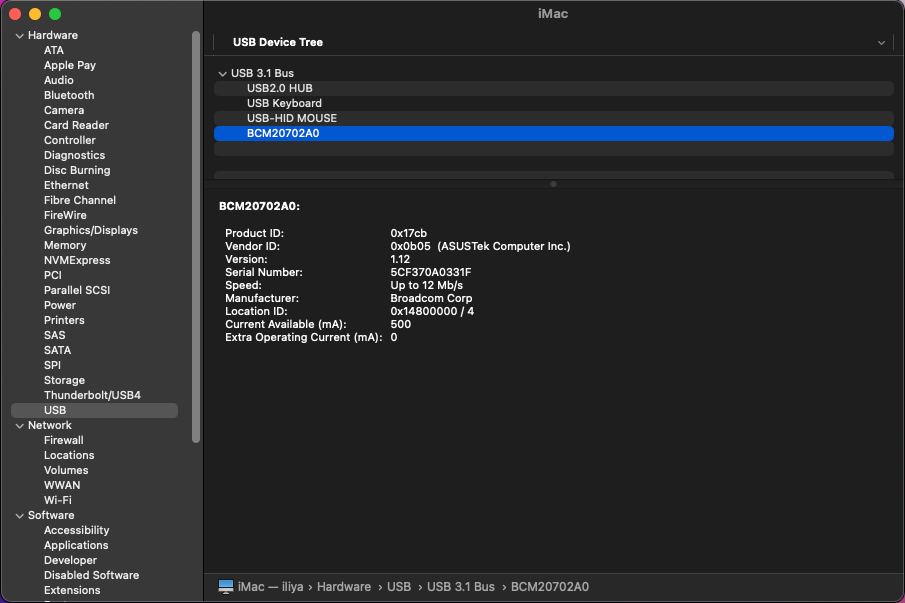
Task: Collapse the USB 3.1 Bus tree chevron
Action: click(222, 74)
